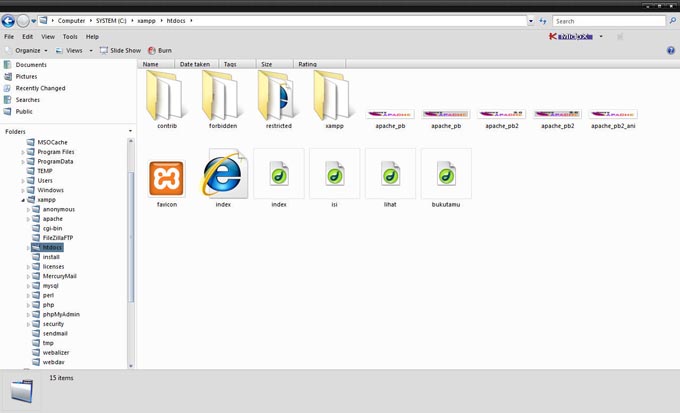Click the Refresh button next to address bar

click(543, 21)
